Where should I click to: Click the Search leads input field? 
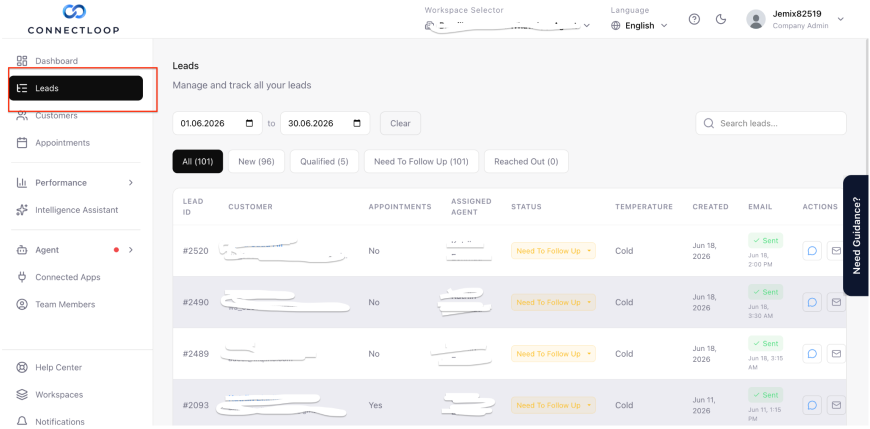coord(771,123)
